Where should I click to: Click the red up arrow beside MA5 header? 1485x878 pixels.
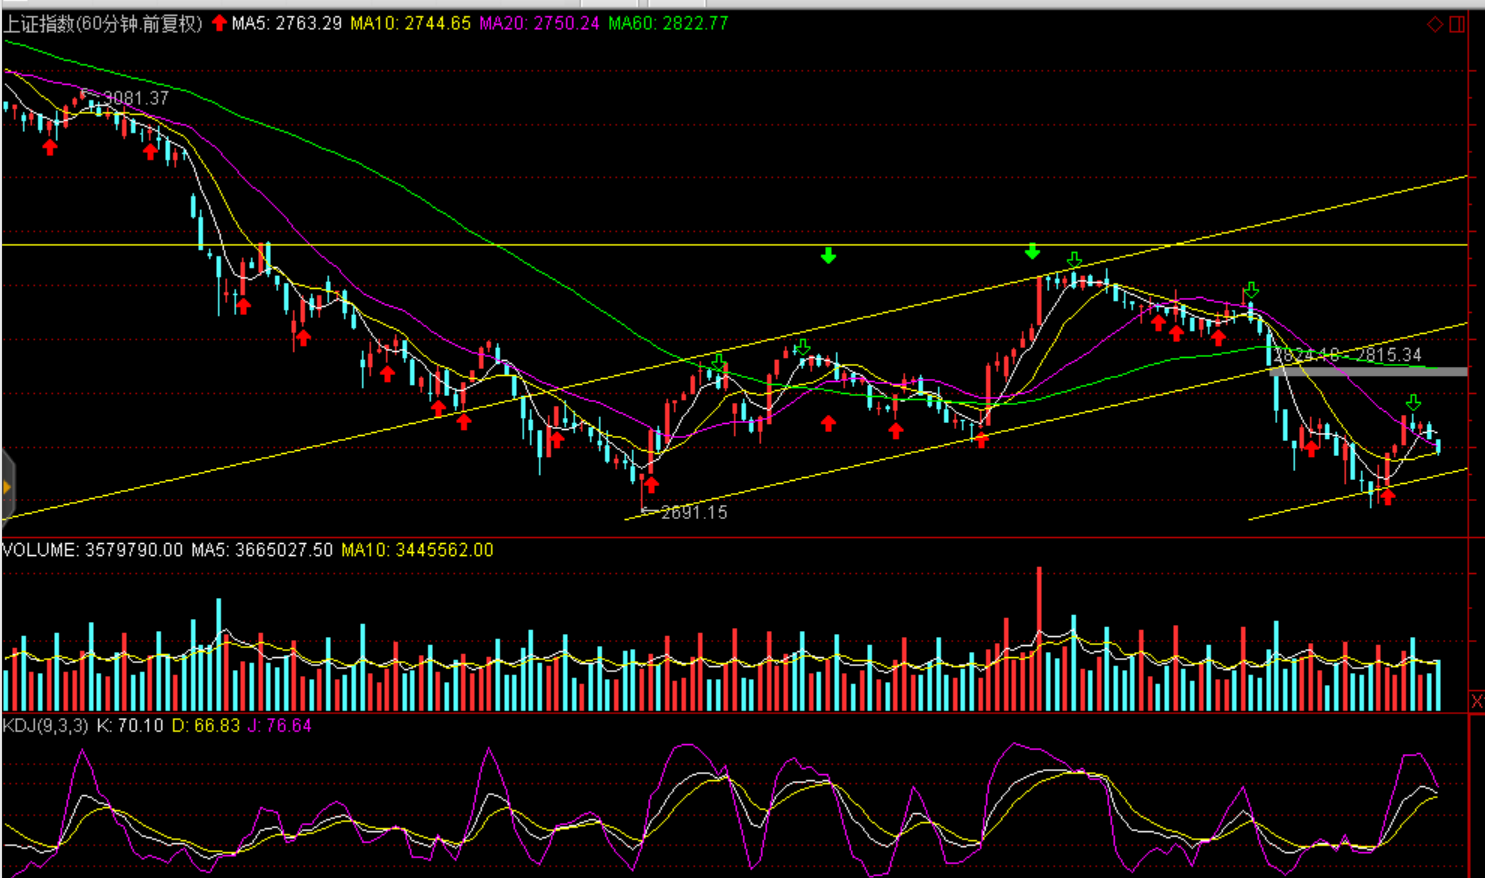[219, 23]
